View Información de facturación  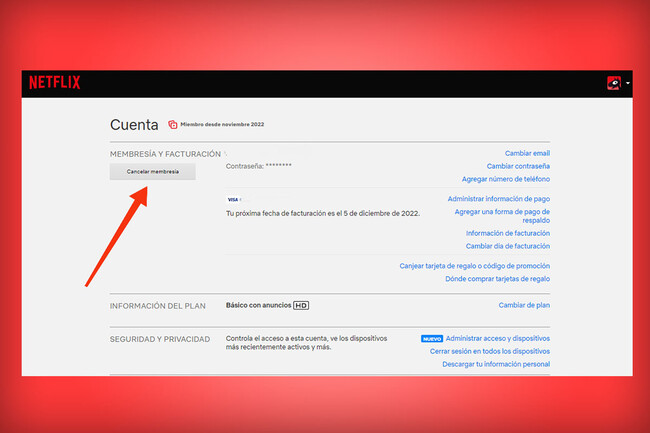[508, 233]
